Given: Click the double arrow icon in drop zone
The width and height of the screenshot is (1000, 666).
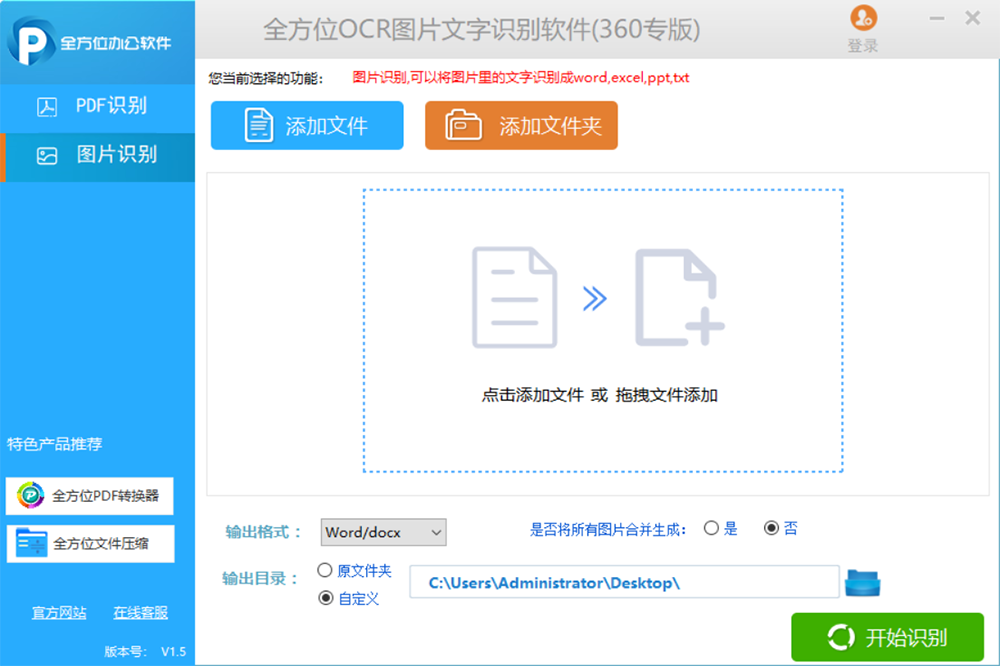Looking at the screenshot, I should 595,298.
